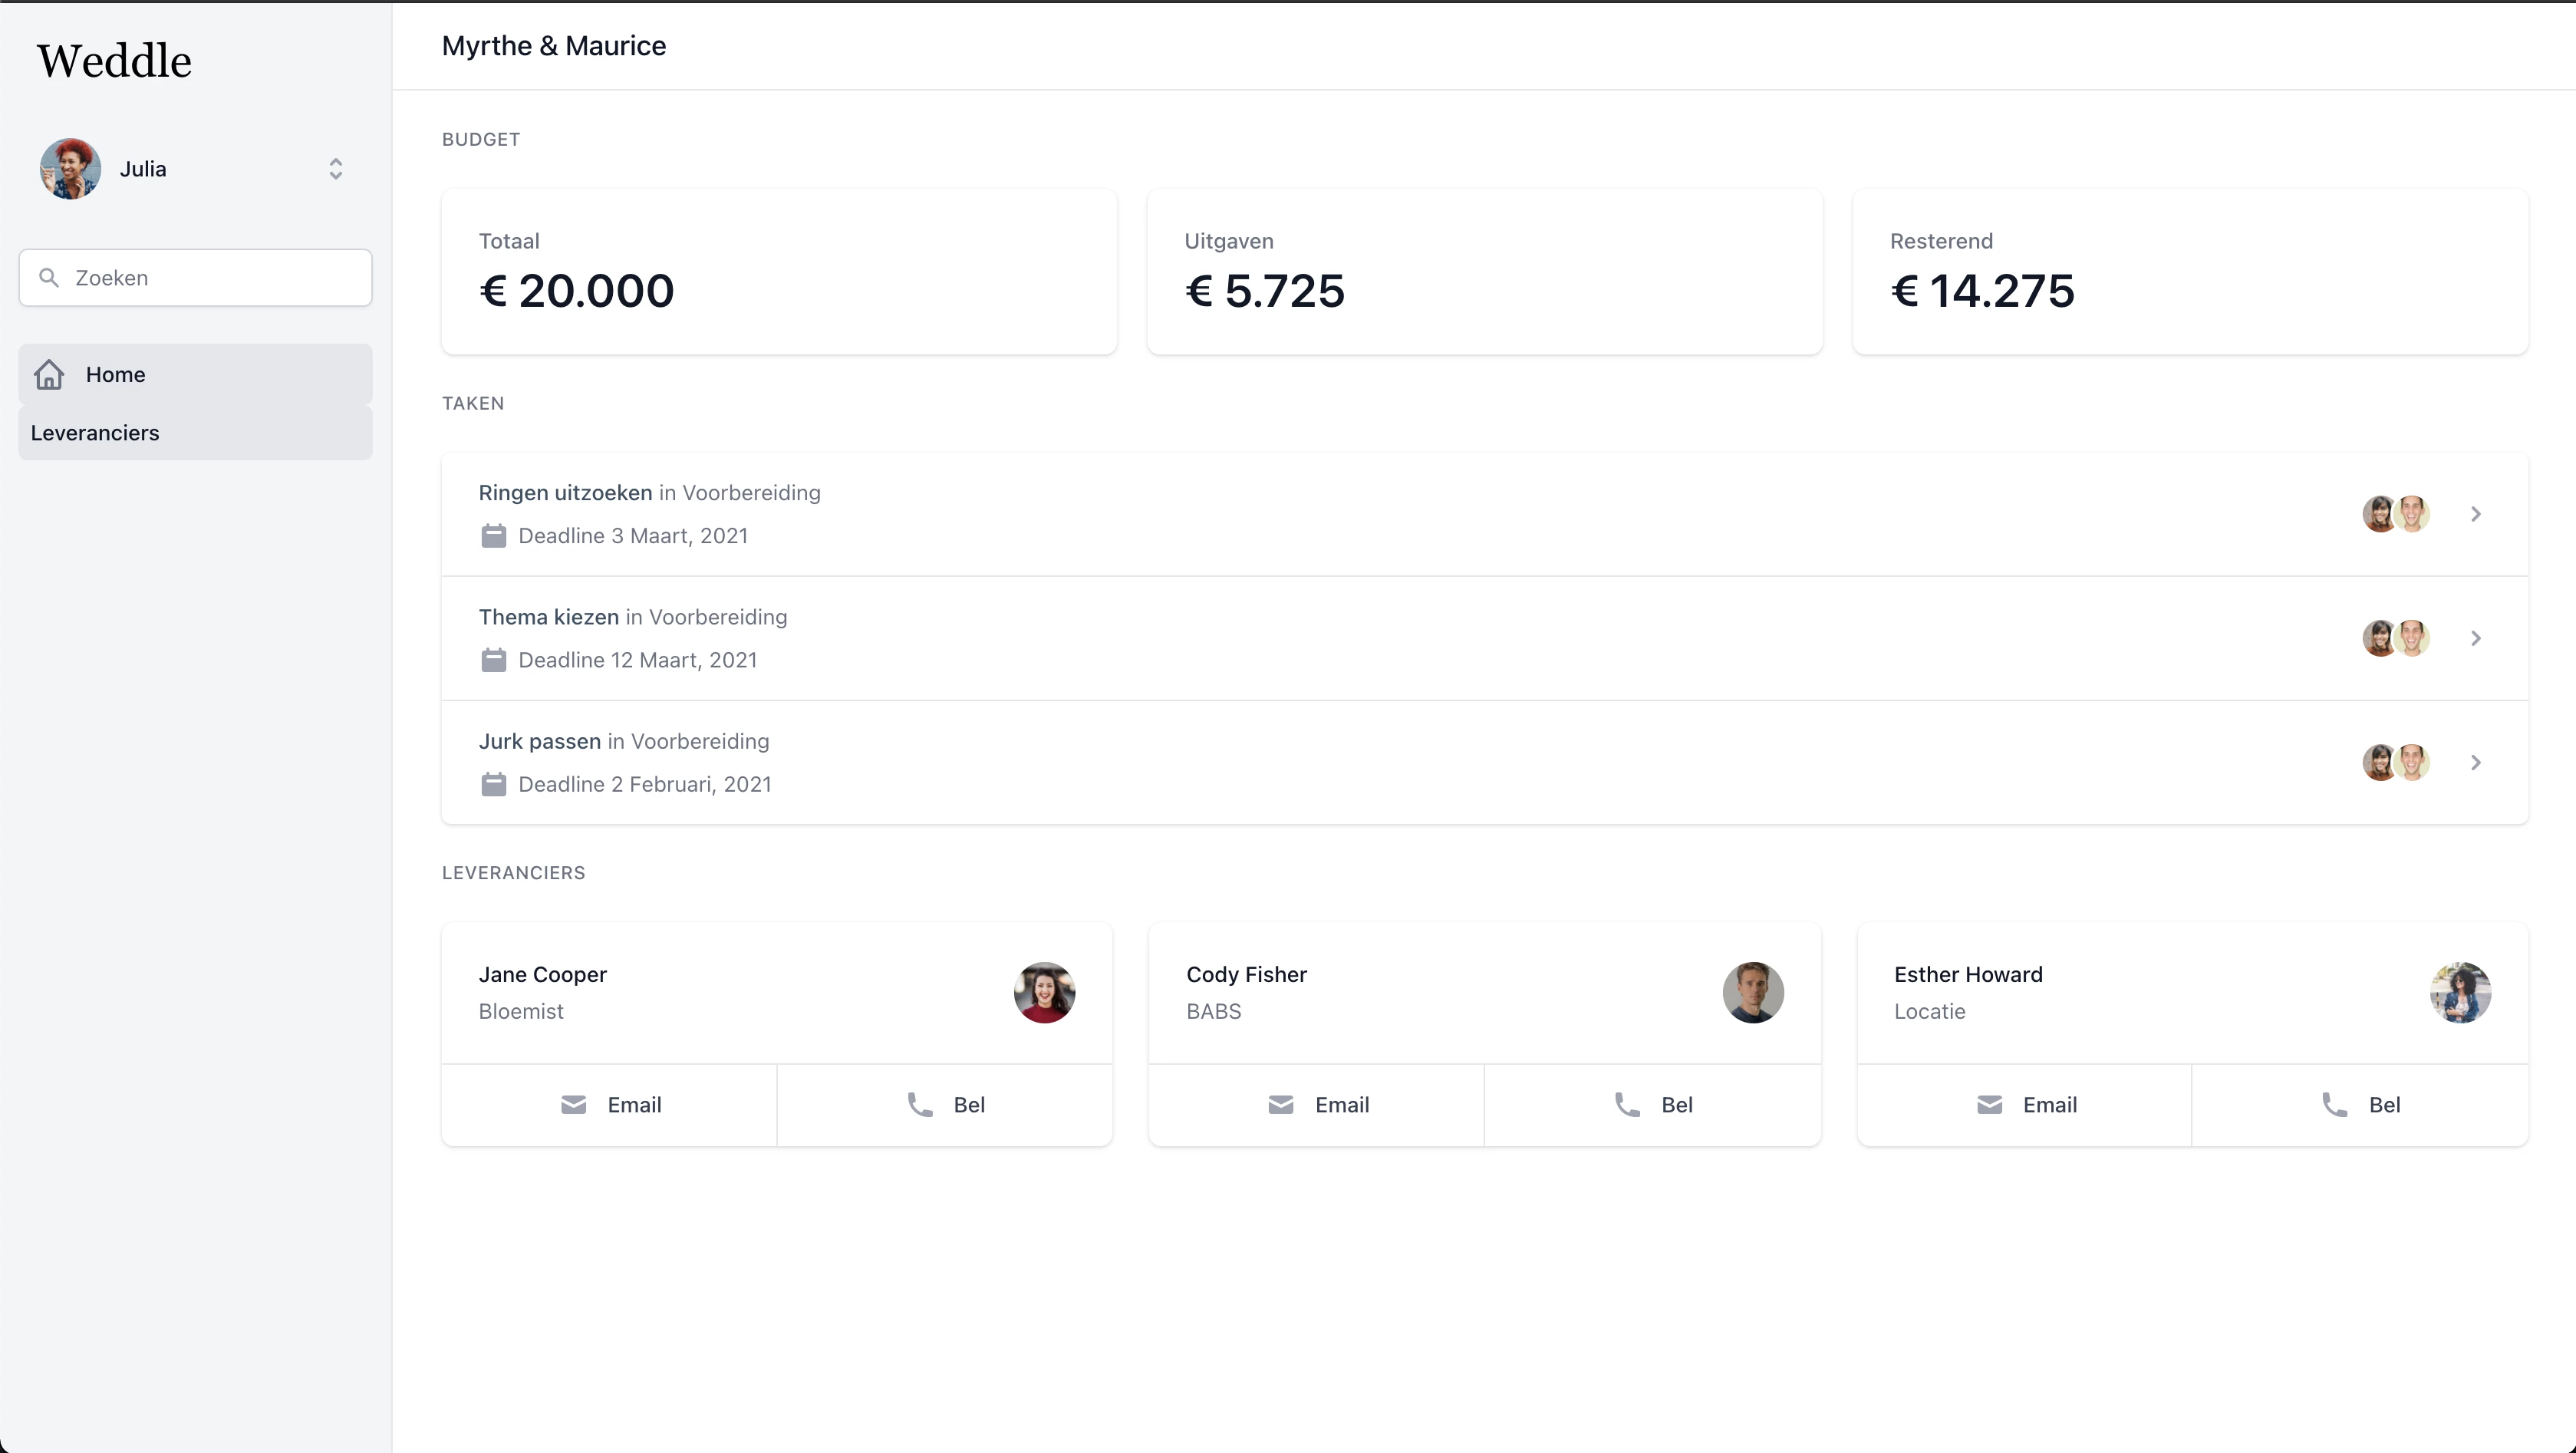Click assignee avatars on Thema kiezen task
The image size is (2576, 1453).
pos(2396,638)
